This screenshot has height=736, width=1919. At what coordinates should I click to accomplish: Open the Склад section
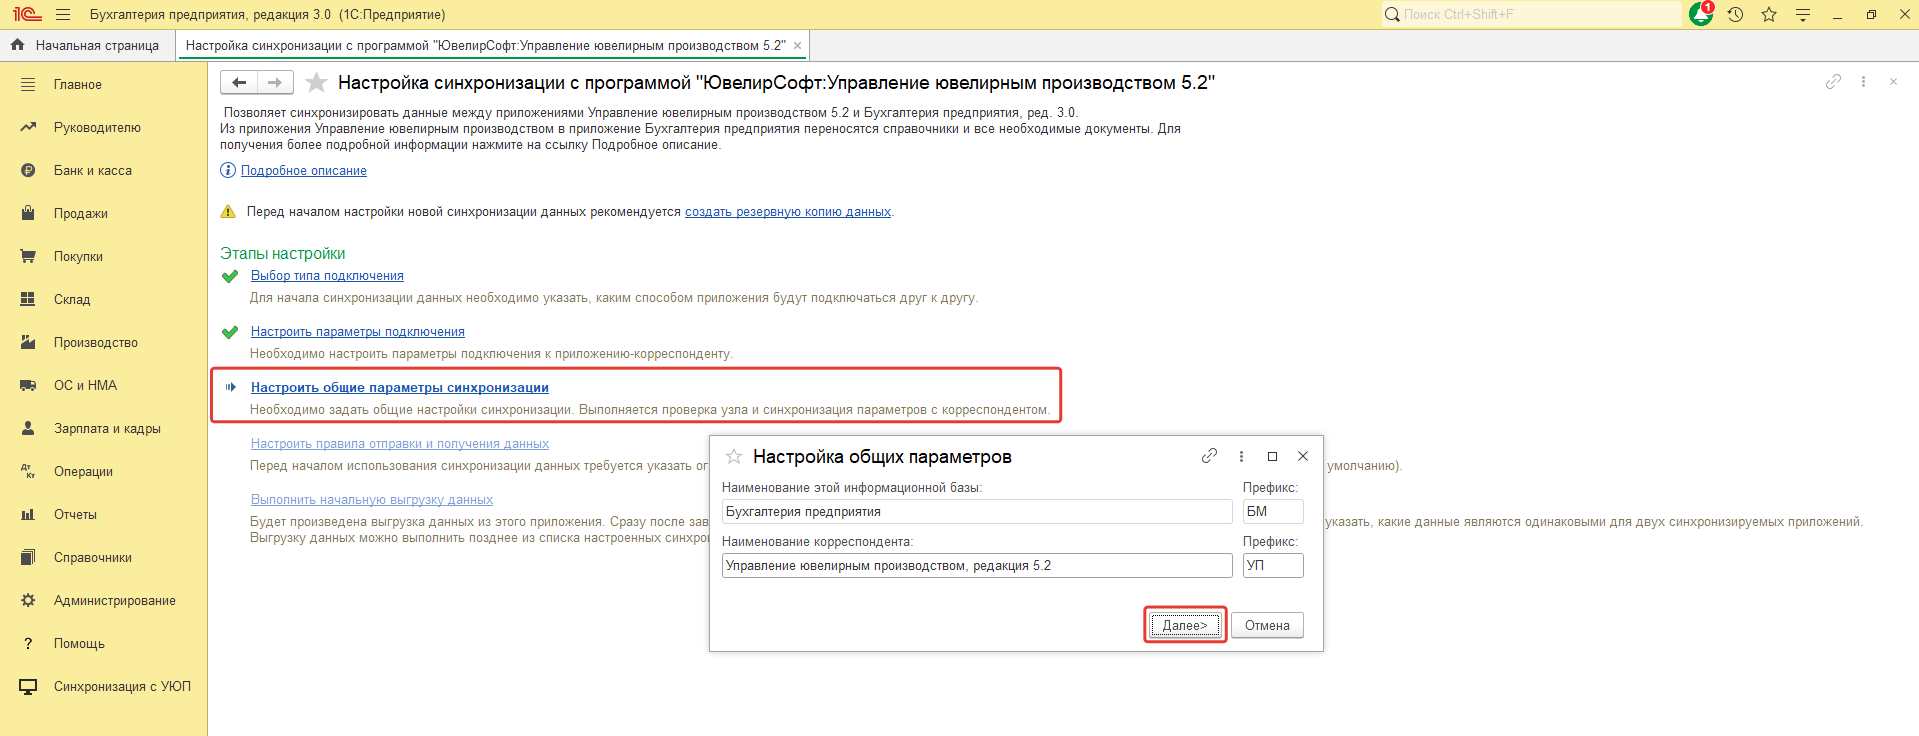click(72, 300)
